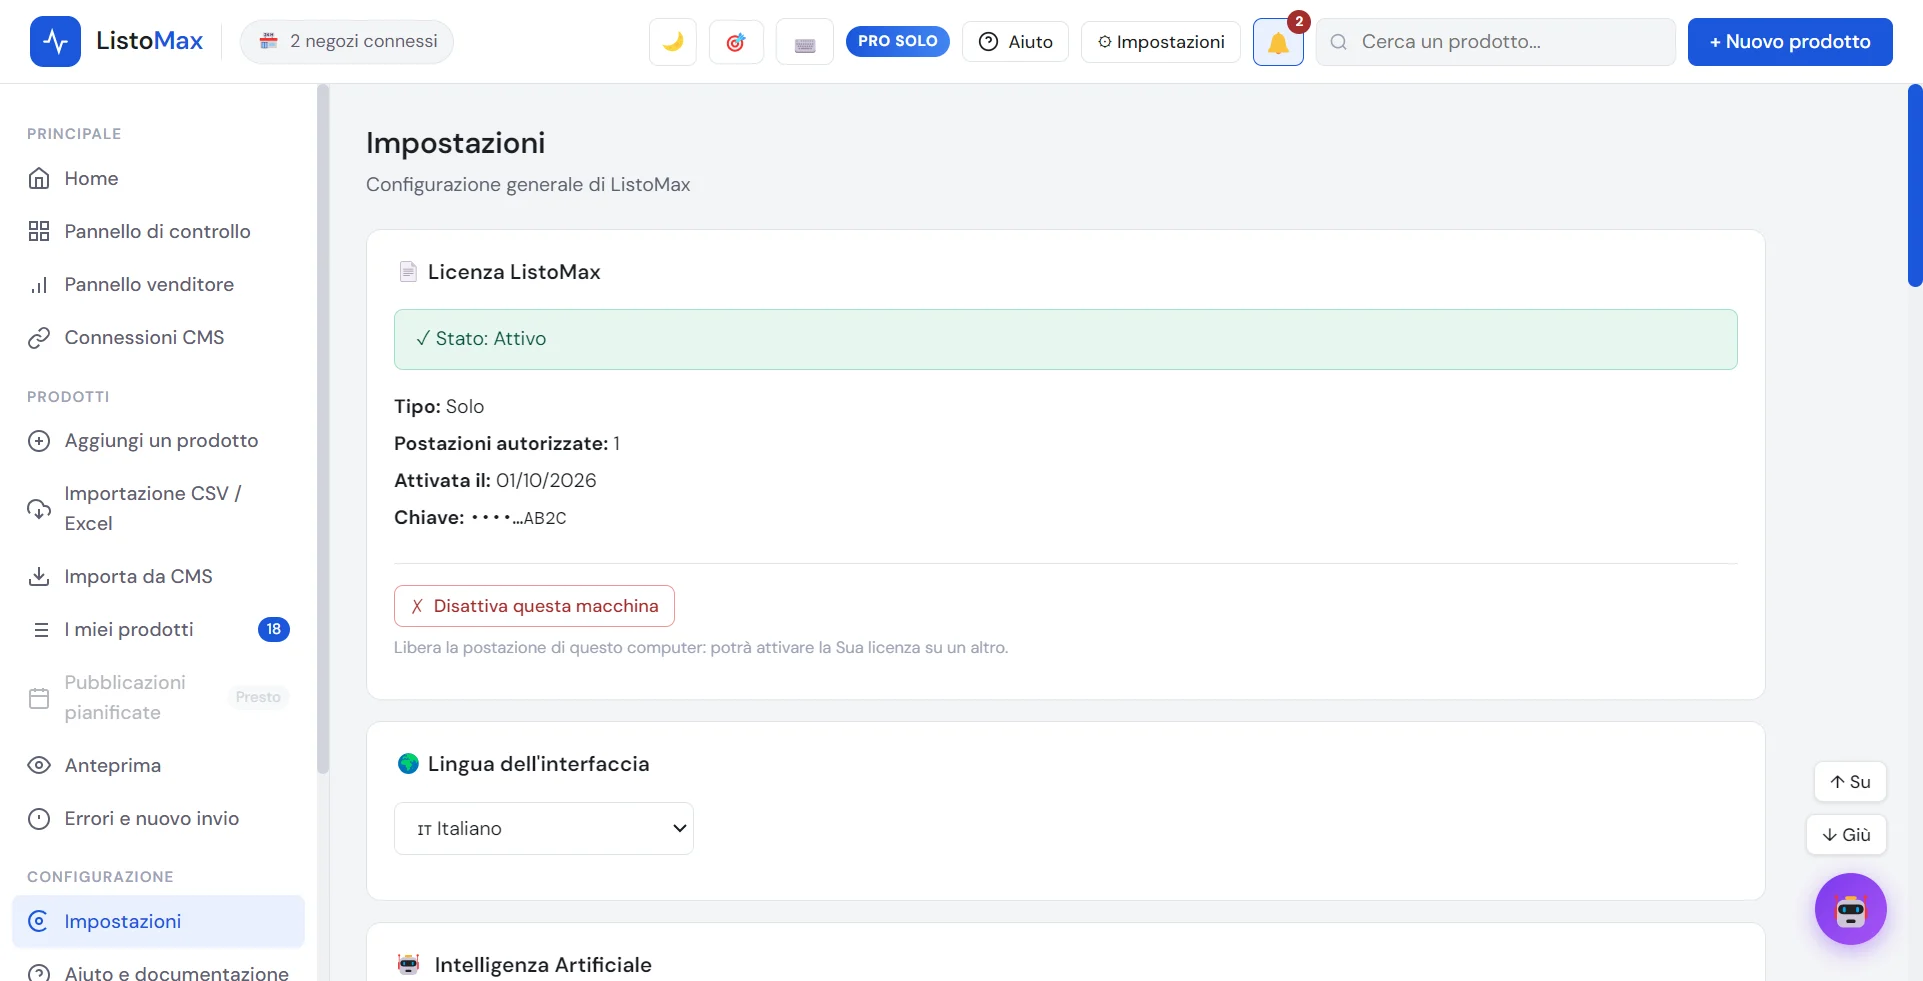Click the Giù scroll-down button
Viewport: 1923px width, 981px height.
pyautogui.click(x=1846, y=835)
